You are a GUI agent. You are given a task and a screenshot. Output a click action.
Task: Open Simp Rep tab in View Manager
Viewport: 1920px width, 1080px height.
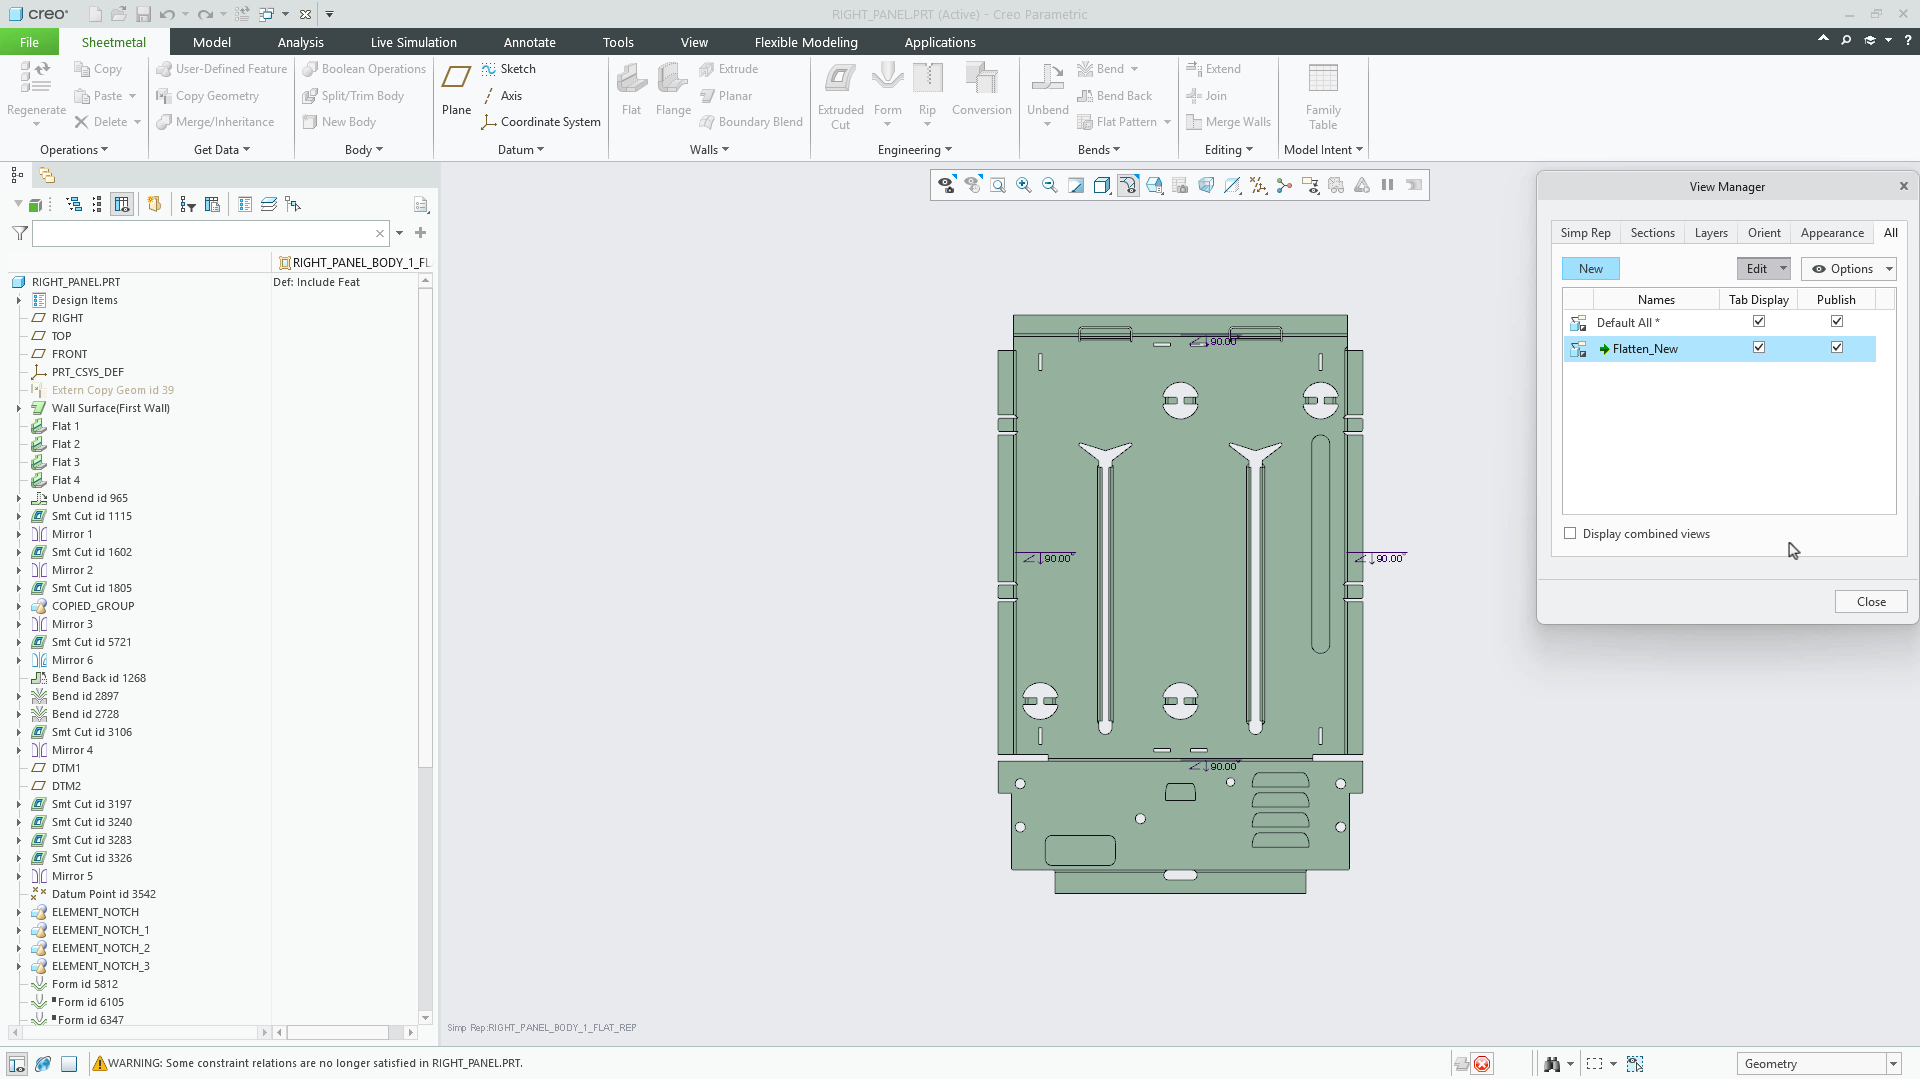pos(1586,233)
